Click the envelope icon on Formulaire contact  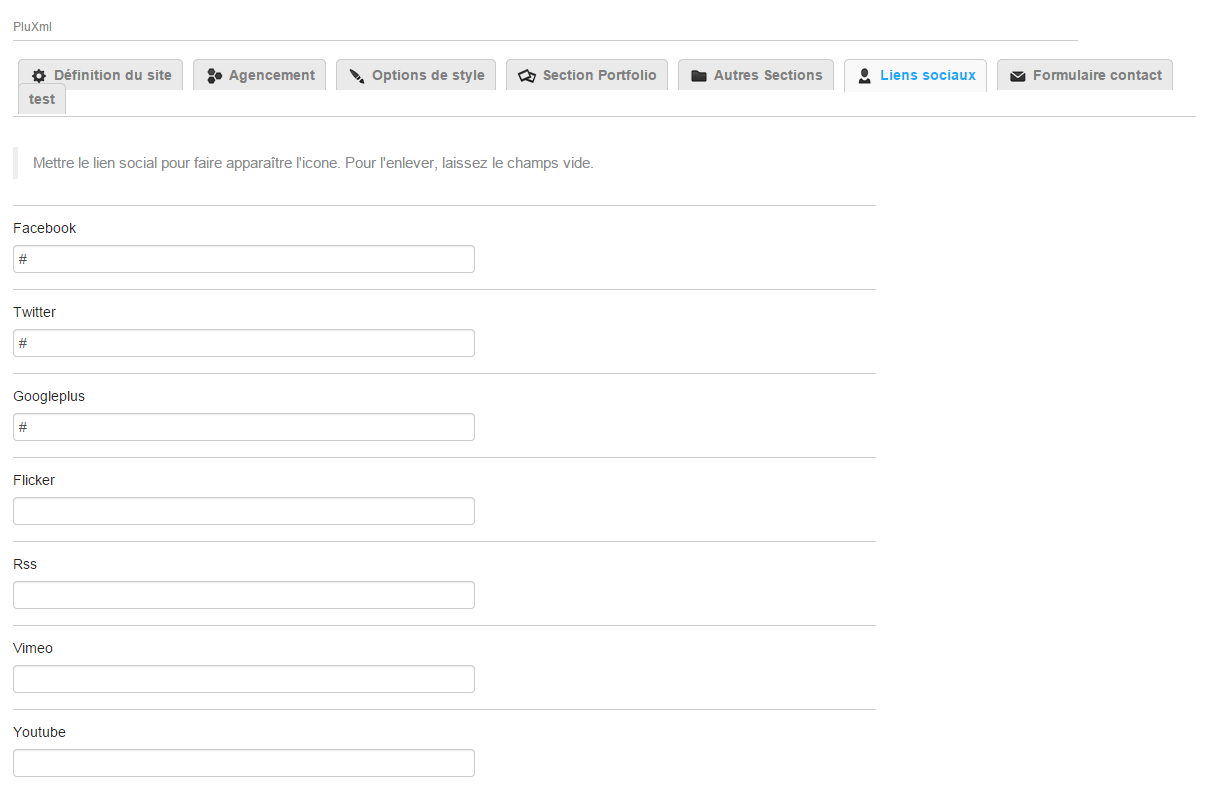point(1018,76)
